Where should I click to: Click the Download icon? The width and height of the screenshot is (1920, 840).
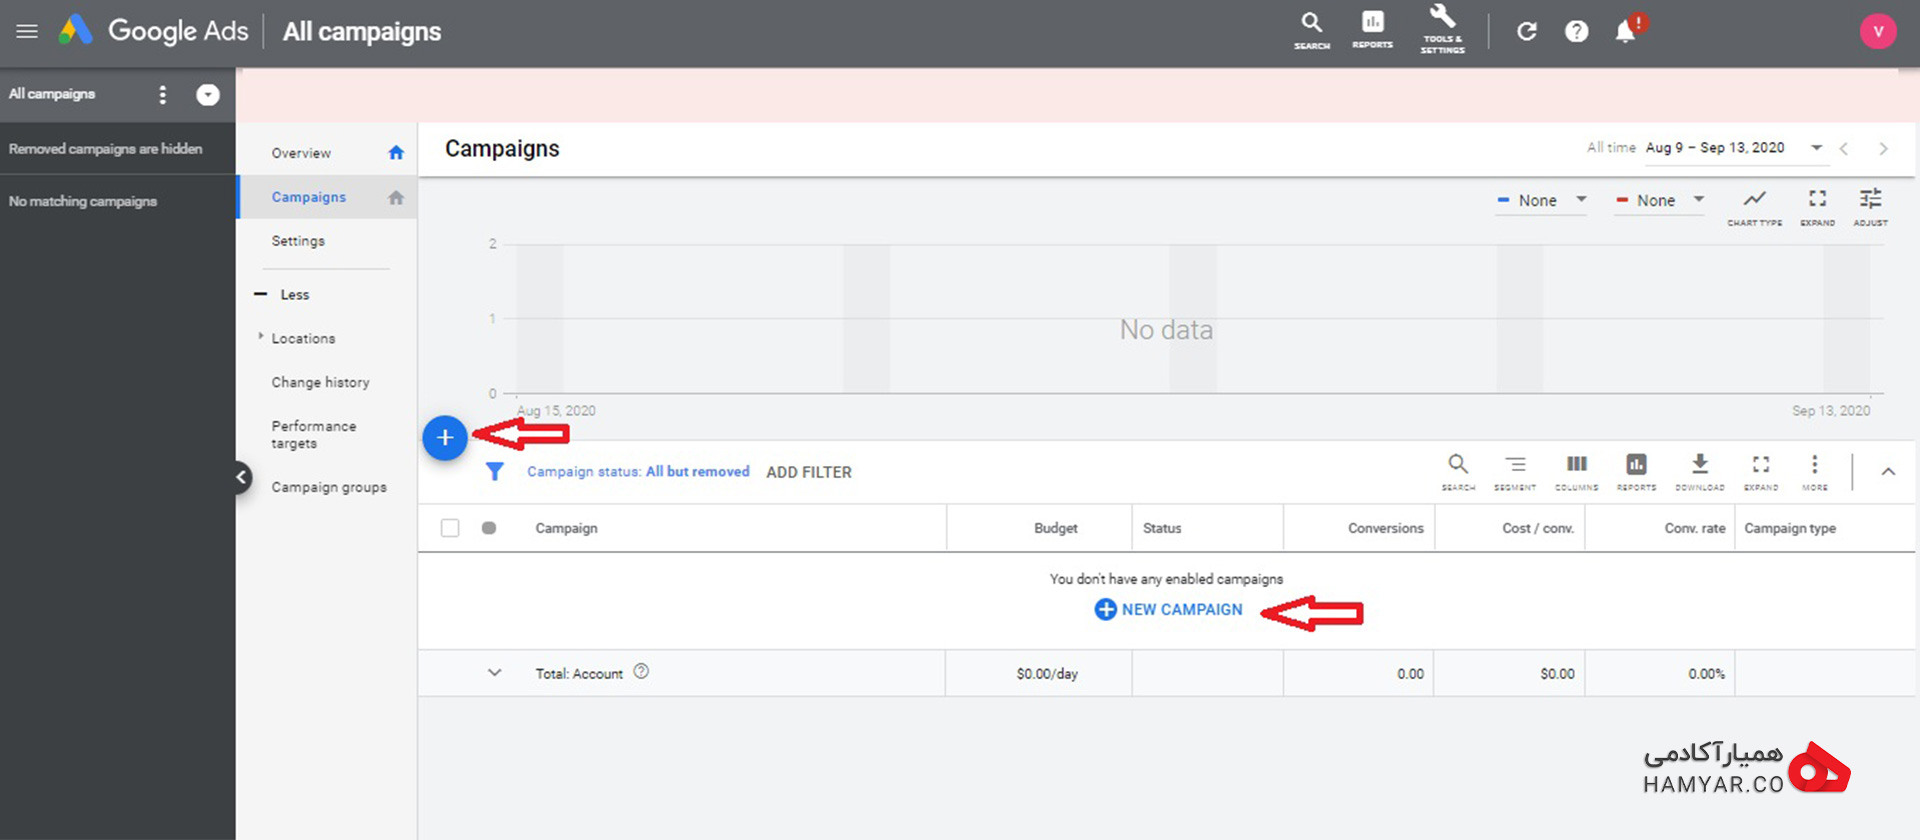coord(1699,472)
